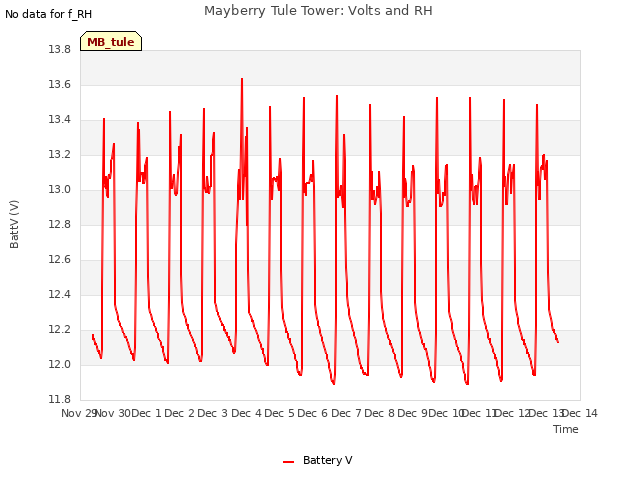The width and height of the screenshot is (640, 480).
Task: Click the 13.2 y-axis tick label
Action: 60,155
